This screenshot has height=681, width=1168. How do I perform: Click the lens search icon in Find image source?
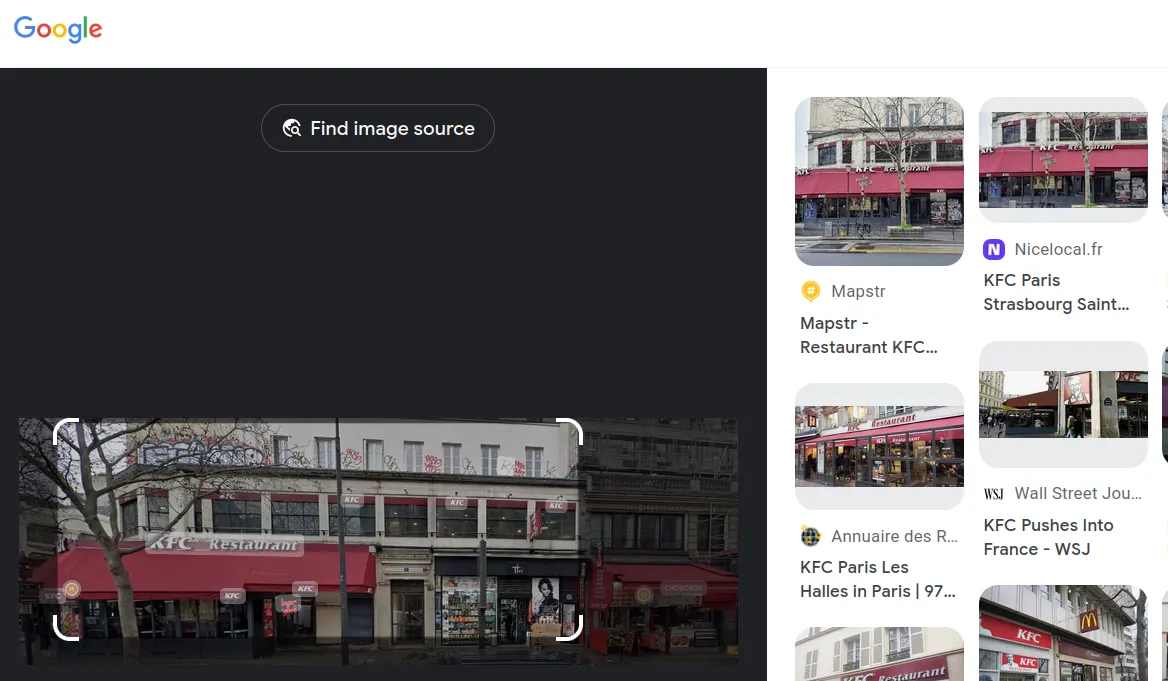(292, 128)
